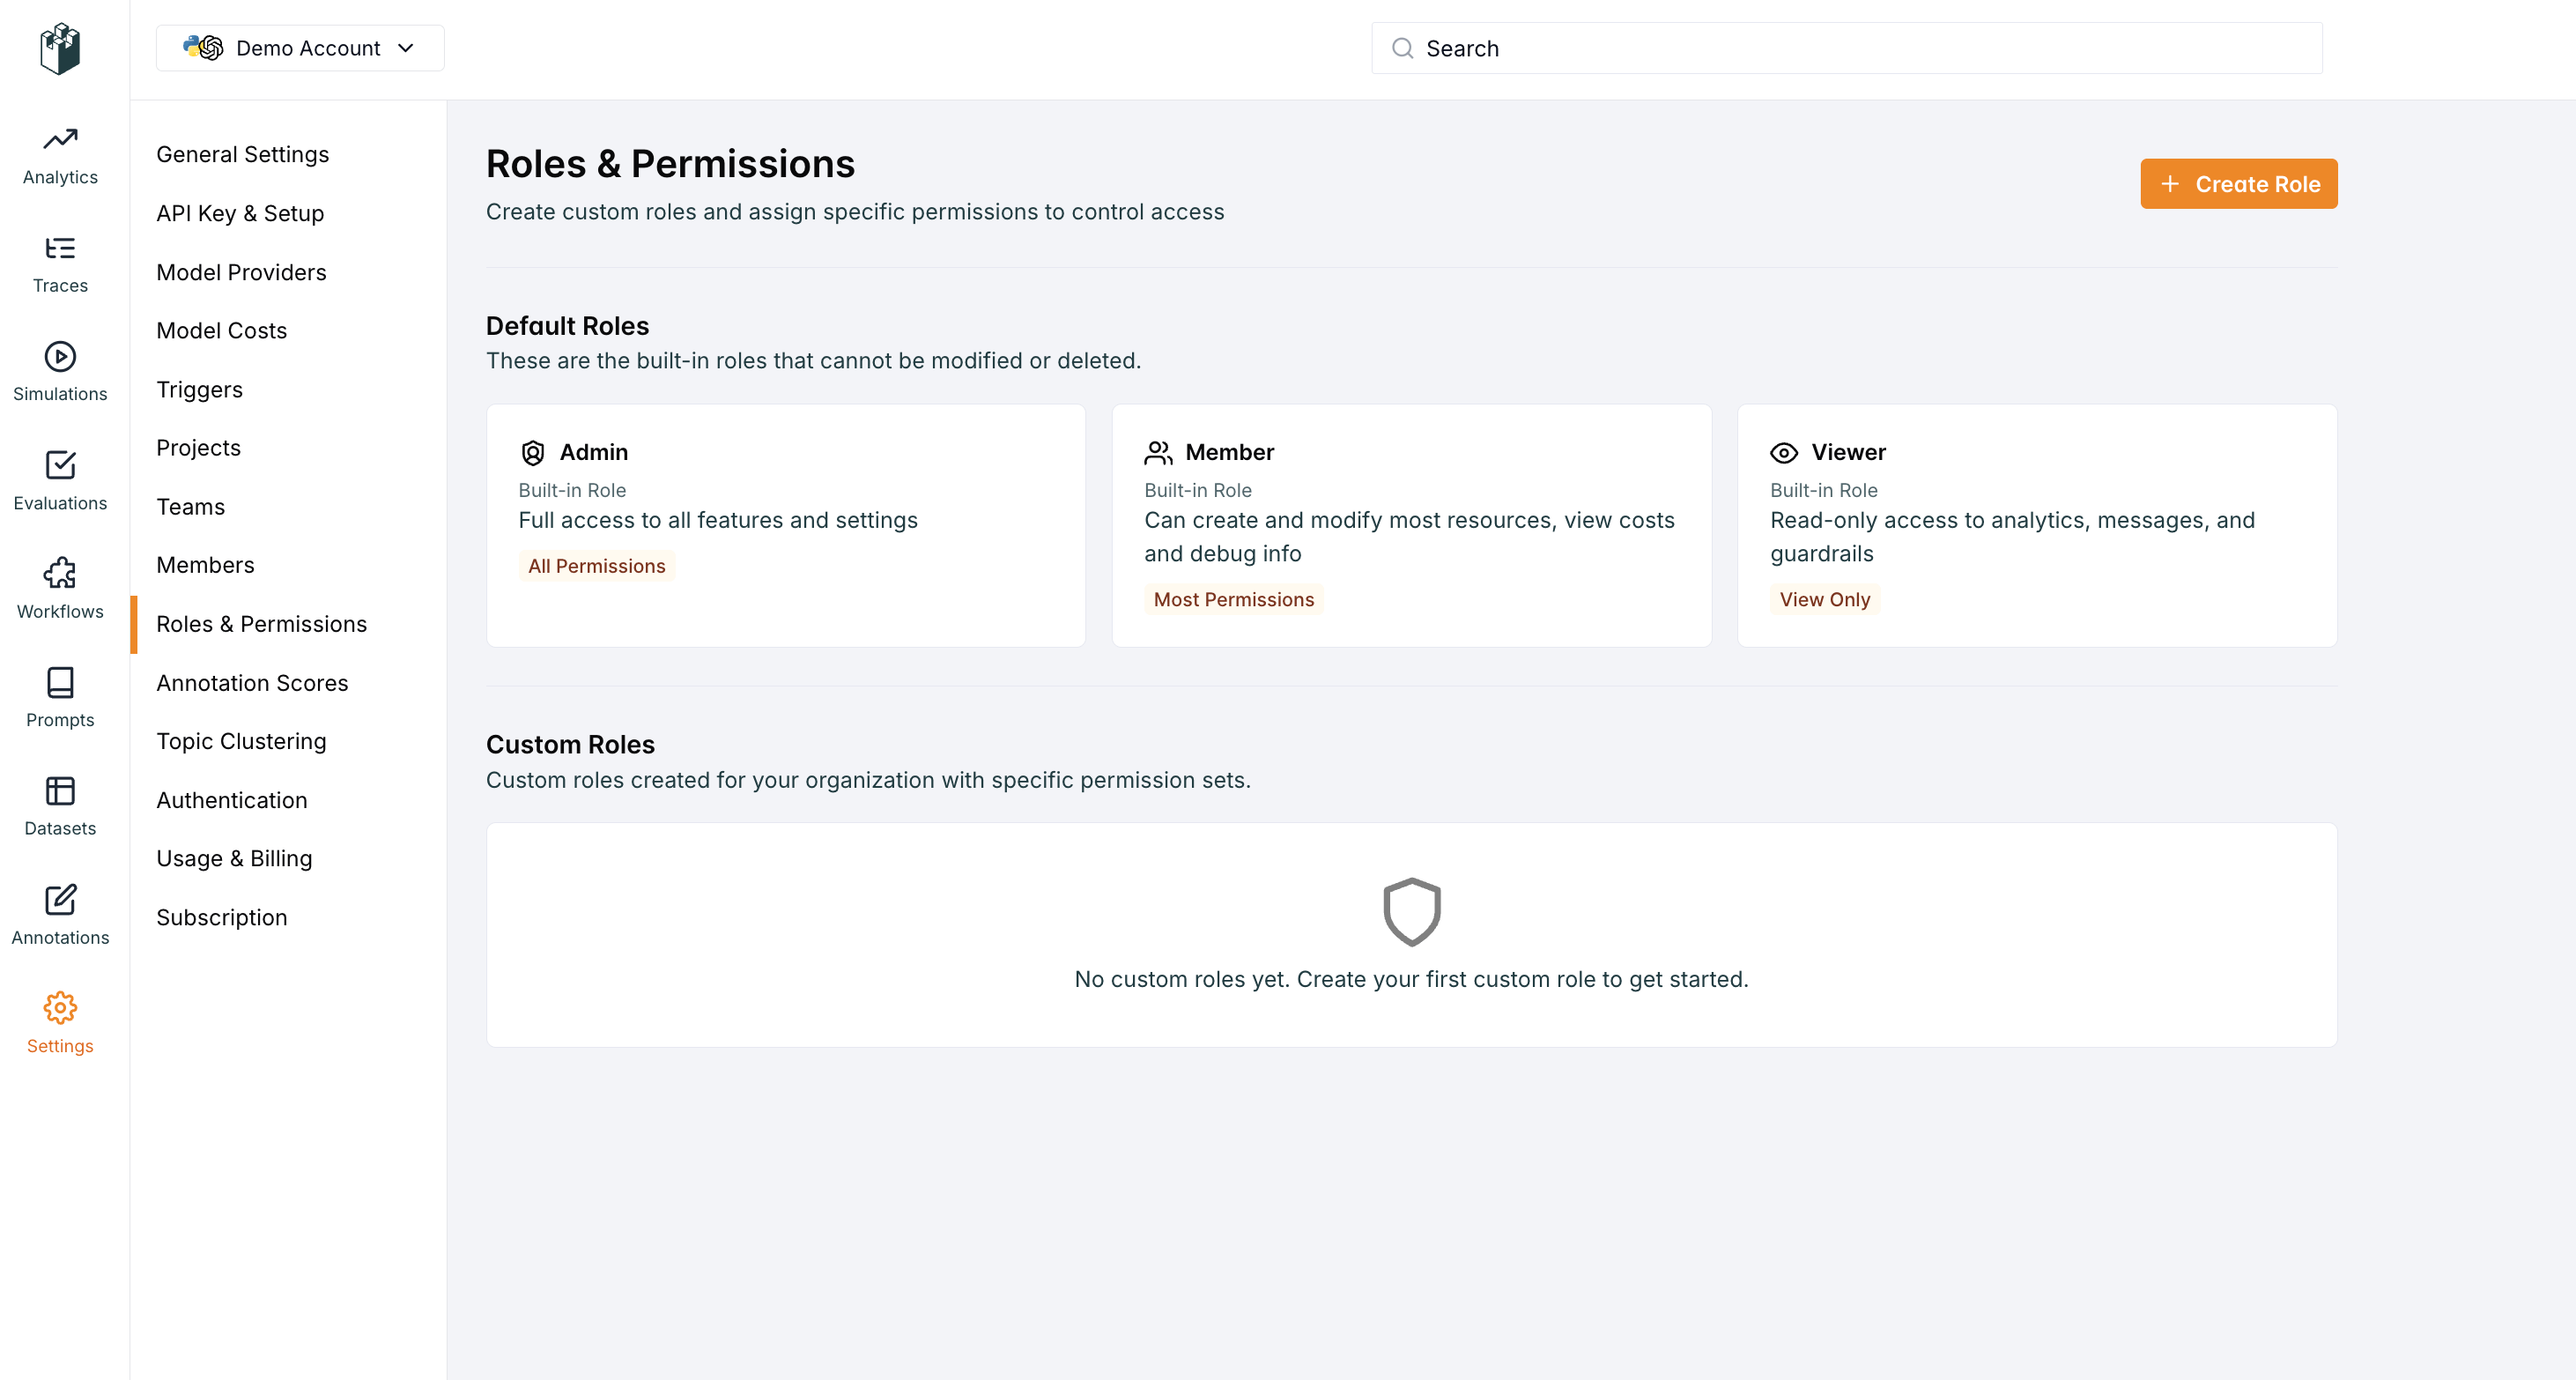The width and height of the screenshot is (2576, 1380).
Task: Navigate to Authentication settings
Action: (231, 800)
